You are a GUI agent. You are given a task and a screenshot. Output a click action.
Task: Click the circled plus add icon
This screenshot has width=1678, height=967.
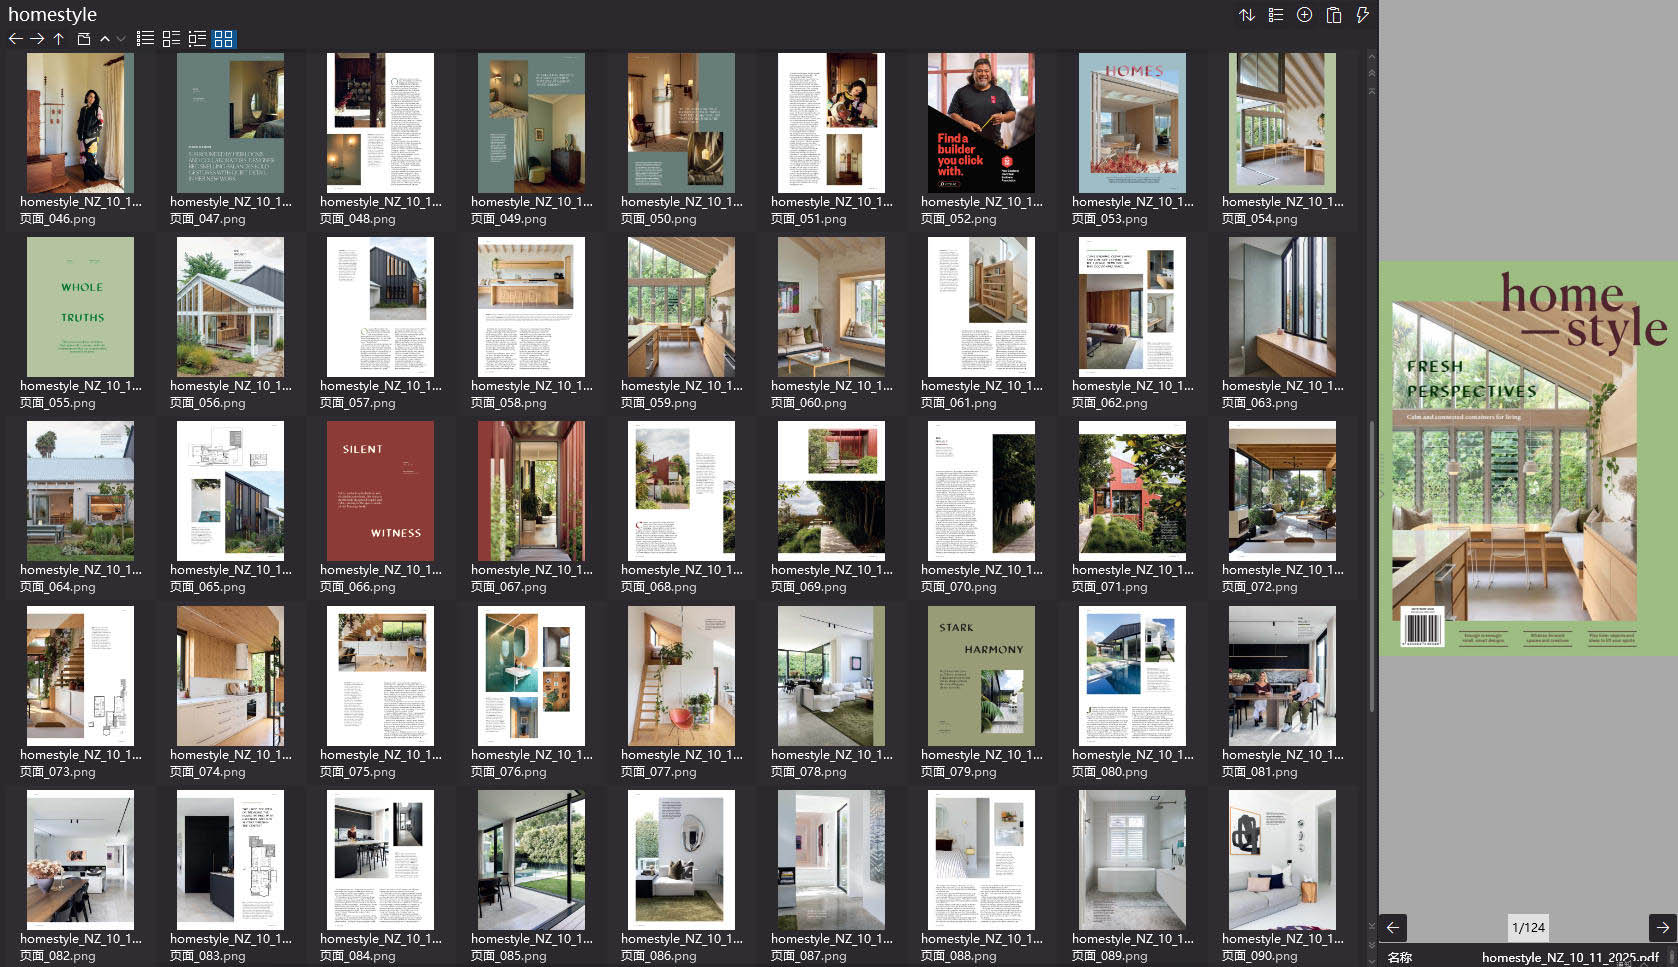tap(1304, 15)
